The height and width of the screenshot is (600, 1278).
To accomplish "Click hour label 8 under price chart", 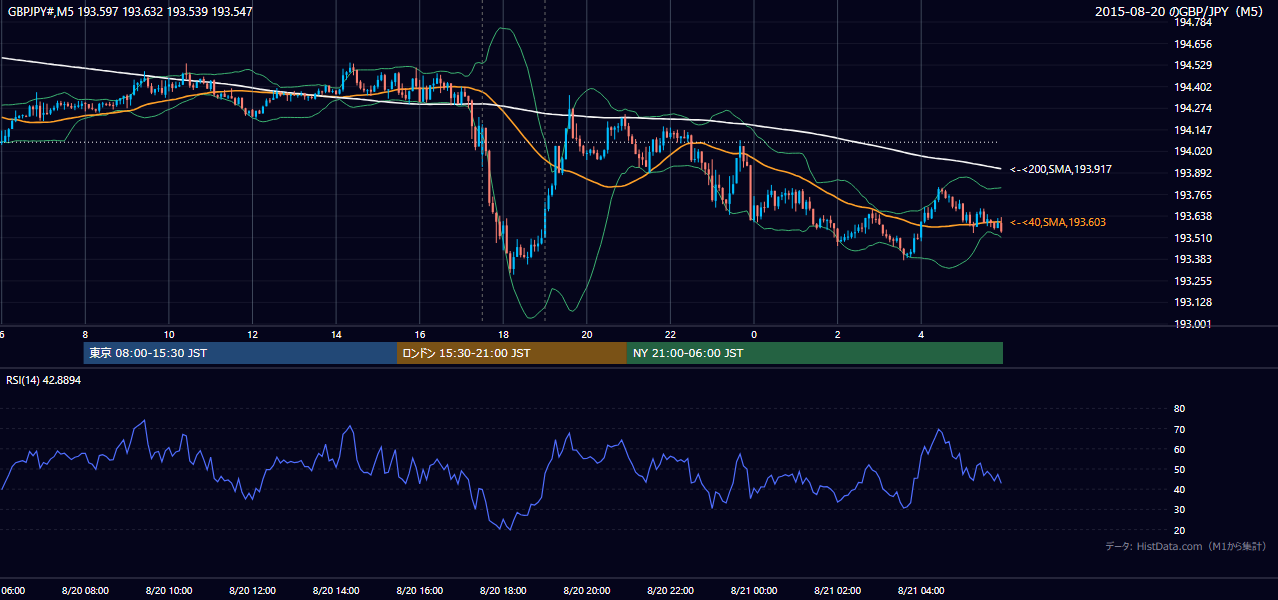I will (x=85, y=334).
